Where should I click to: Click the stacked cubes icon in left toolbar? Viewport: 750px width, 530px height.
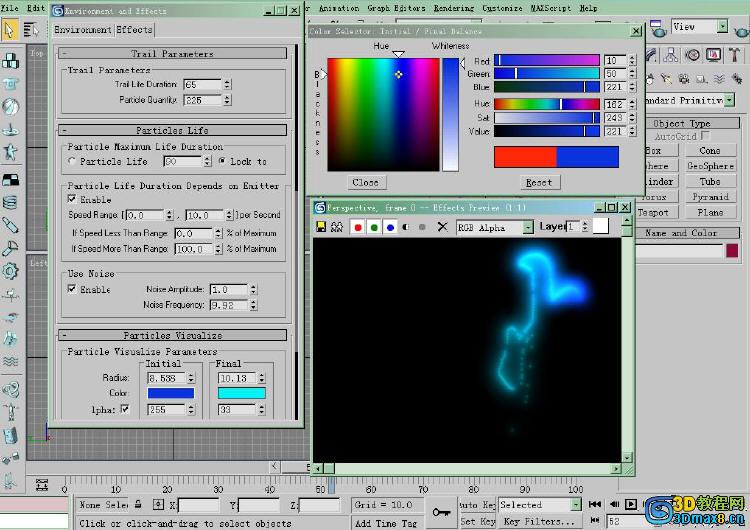coord(11,61)
